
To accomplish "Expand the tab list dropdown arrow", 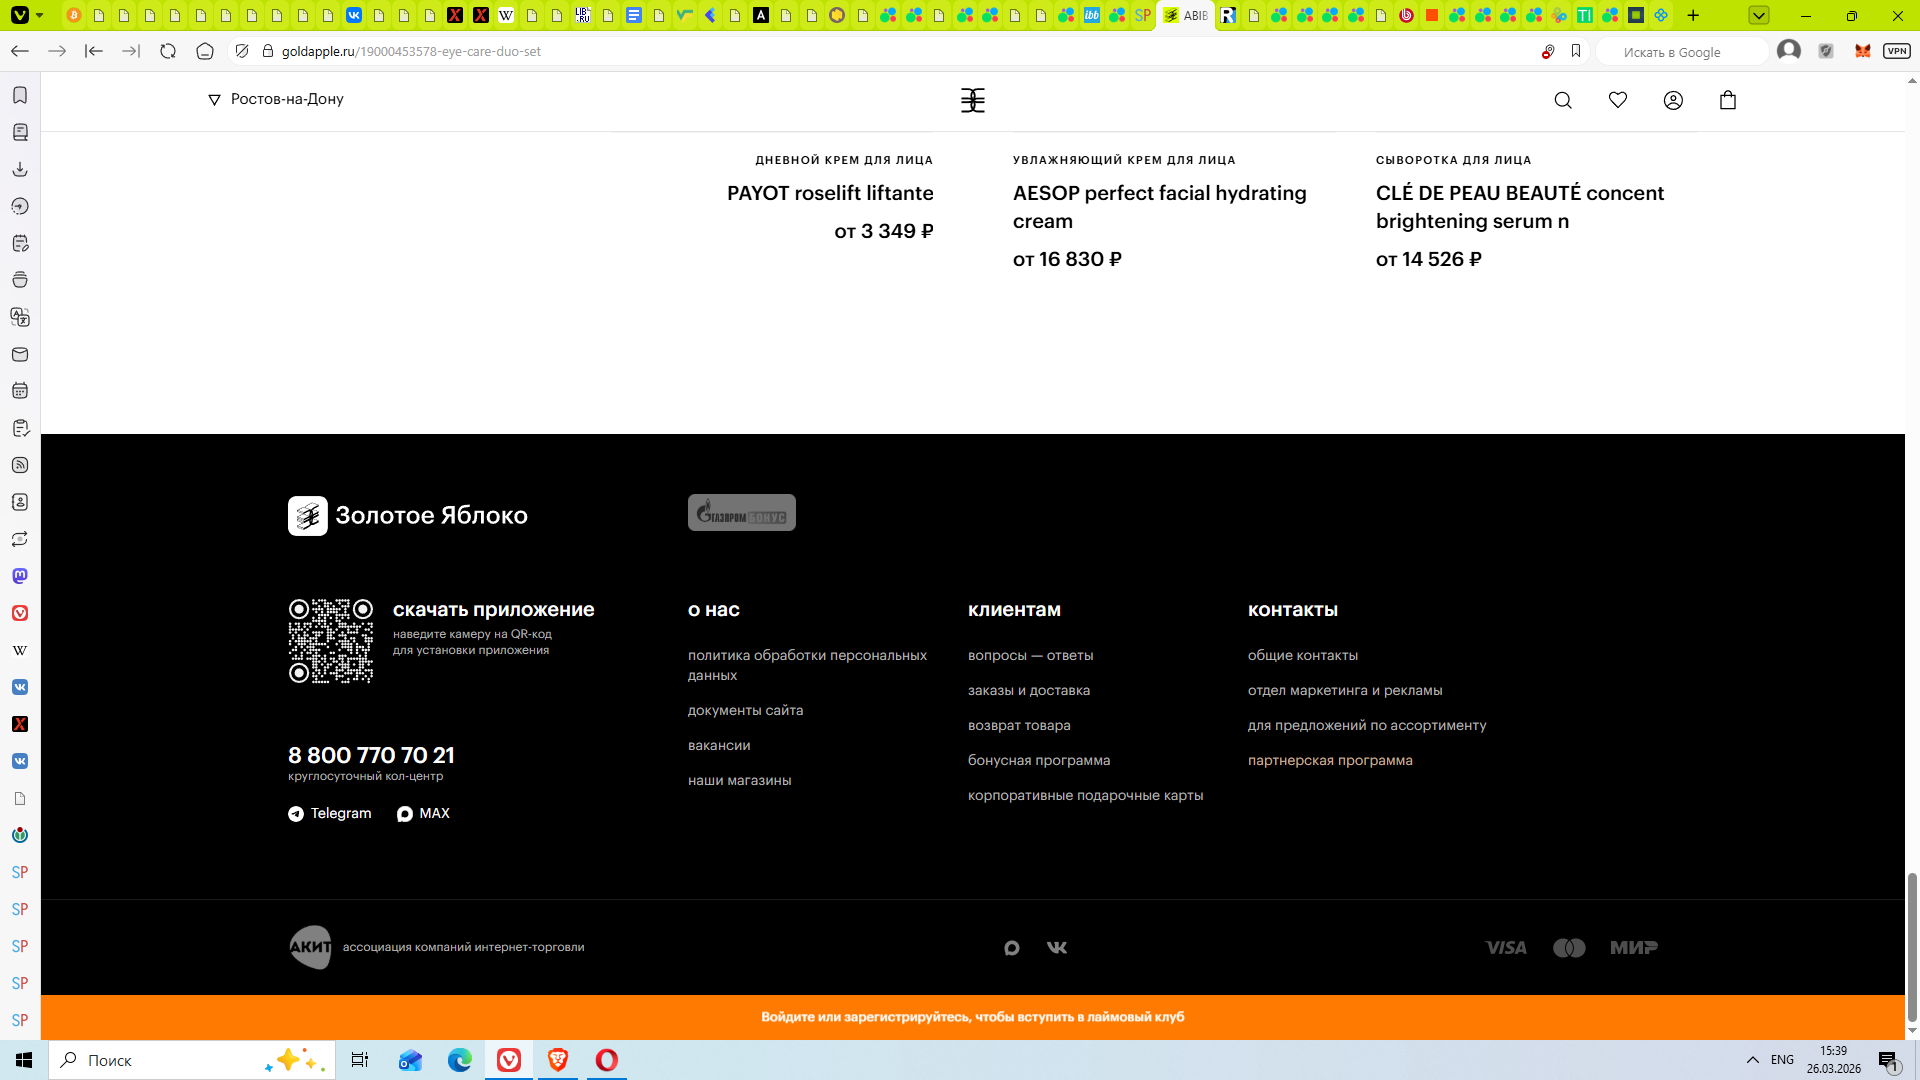I will point(1759,15).
